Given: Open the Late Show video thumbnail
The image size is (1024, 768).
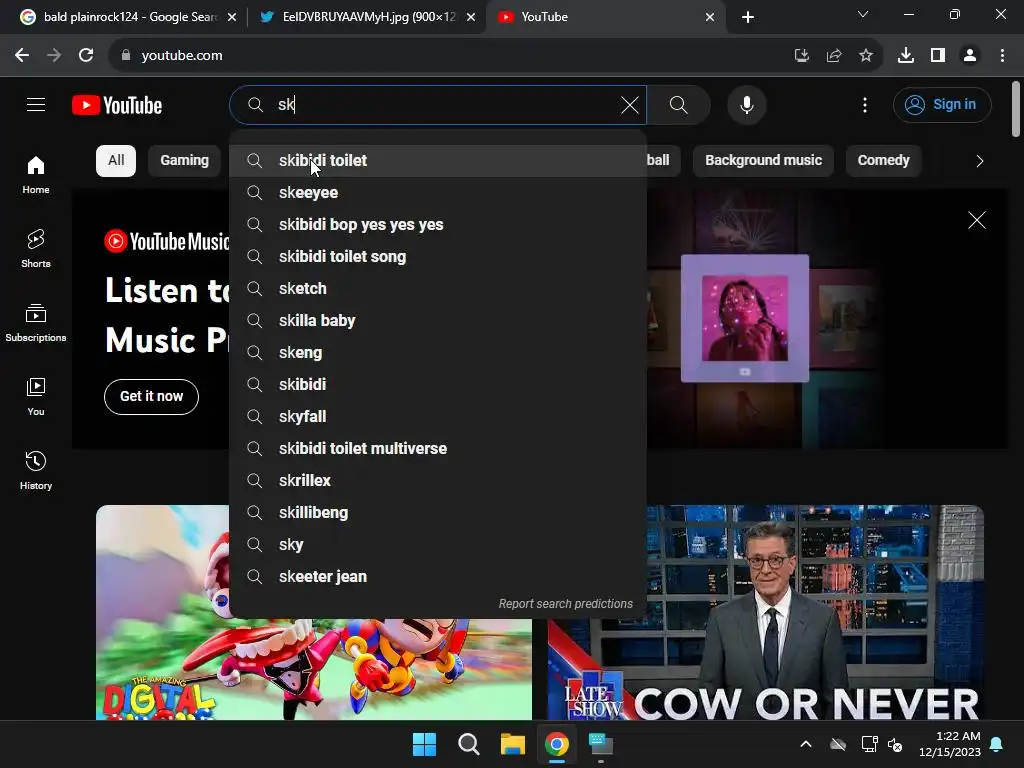Looking at the screenshot, I should point(765,613).
